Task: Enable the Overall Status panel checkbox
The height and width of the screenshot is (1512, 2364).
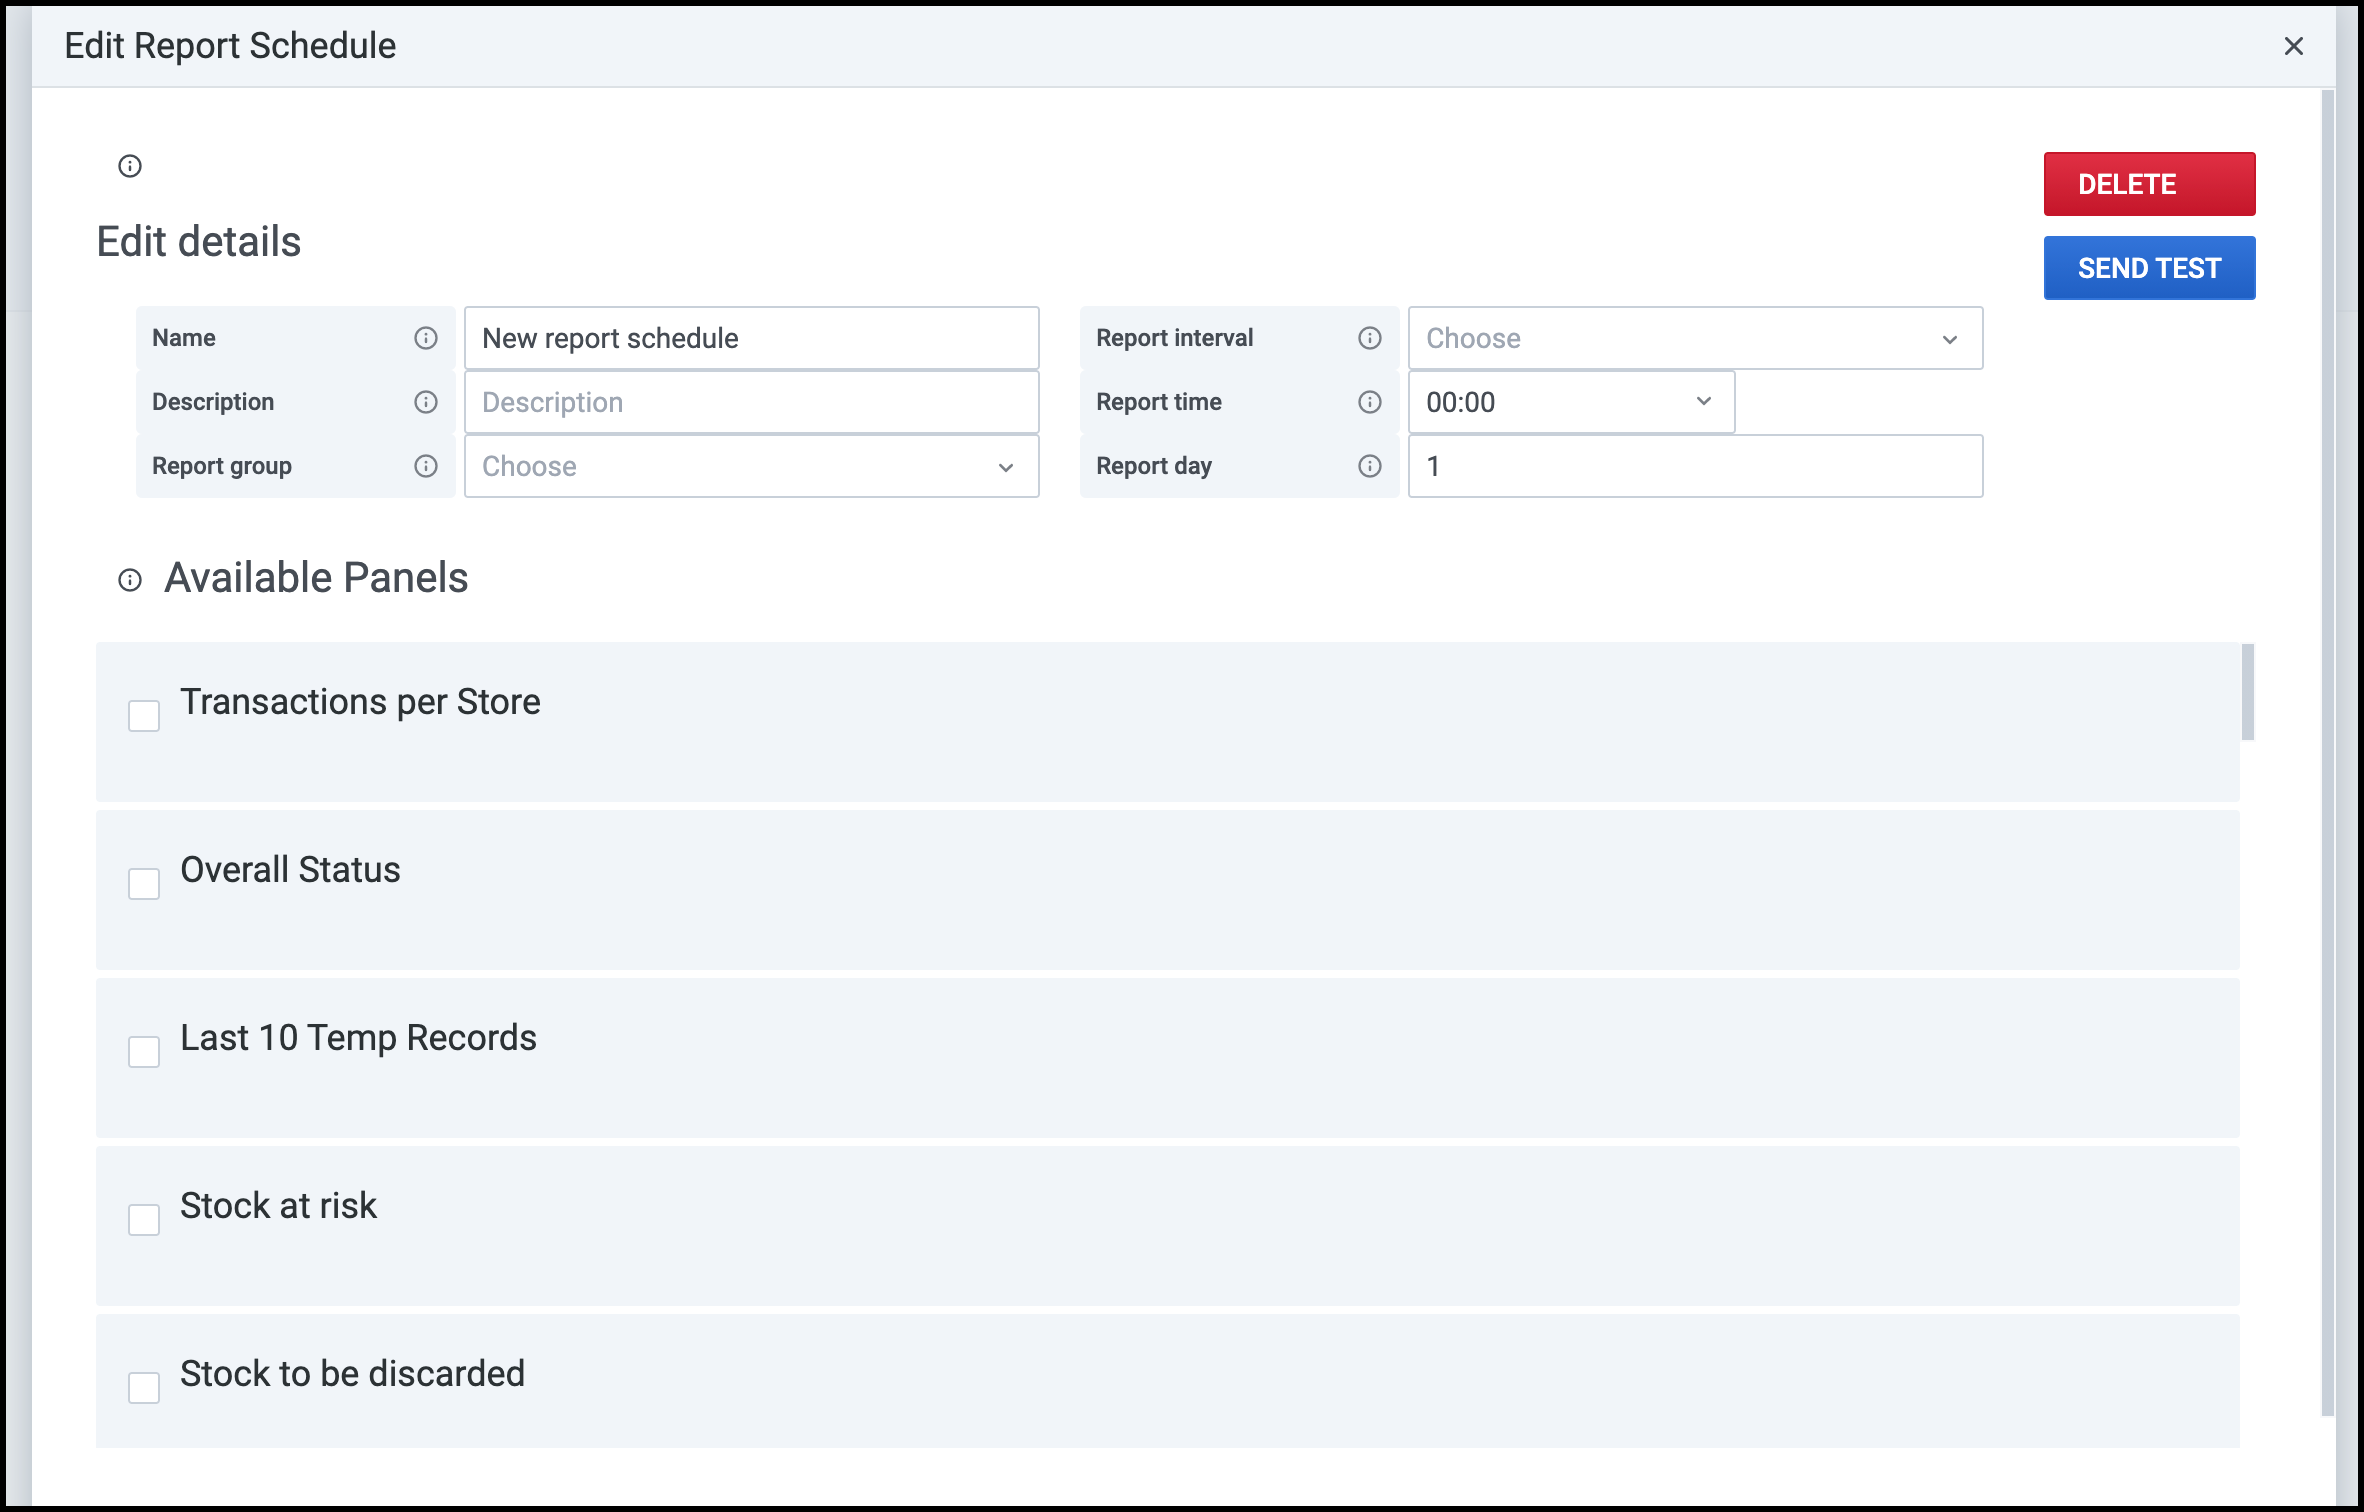Action: 144,884
